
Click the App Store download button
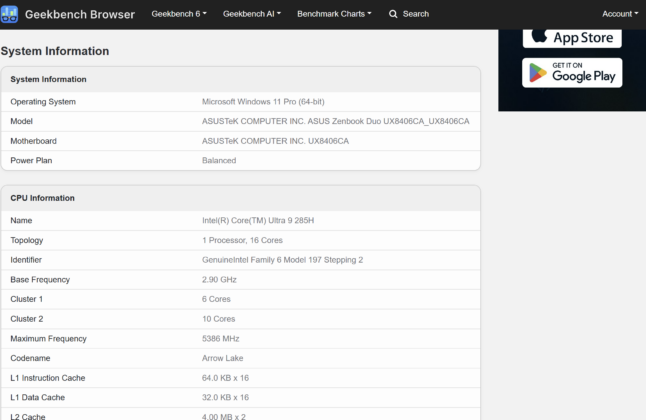coord(572,38)
